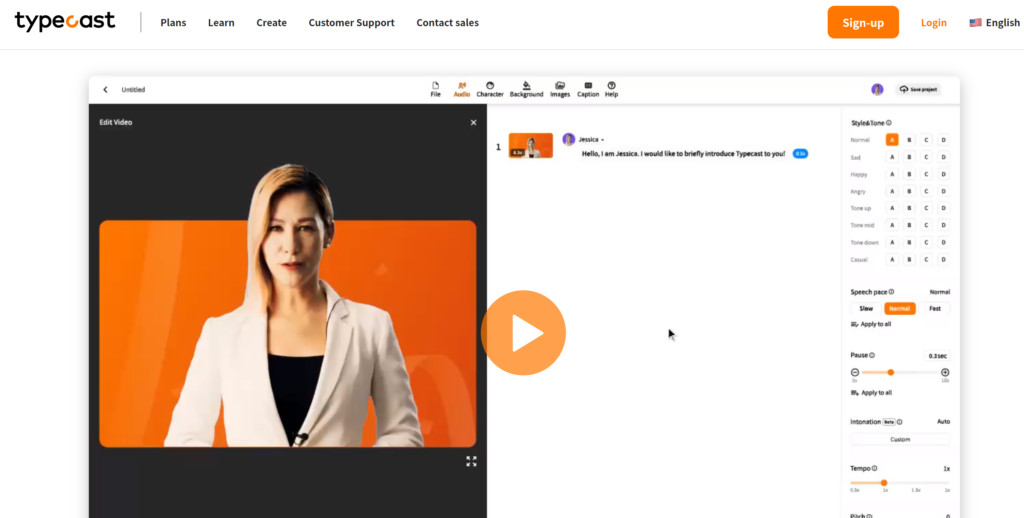Click the Custom intonation button

[x=900, y=440]
